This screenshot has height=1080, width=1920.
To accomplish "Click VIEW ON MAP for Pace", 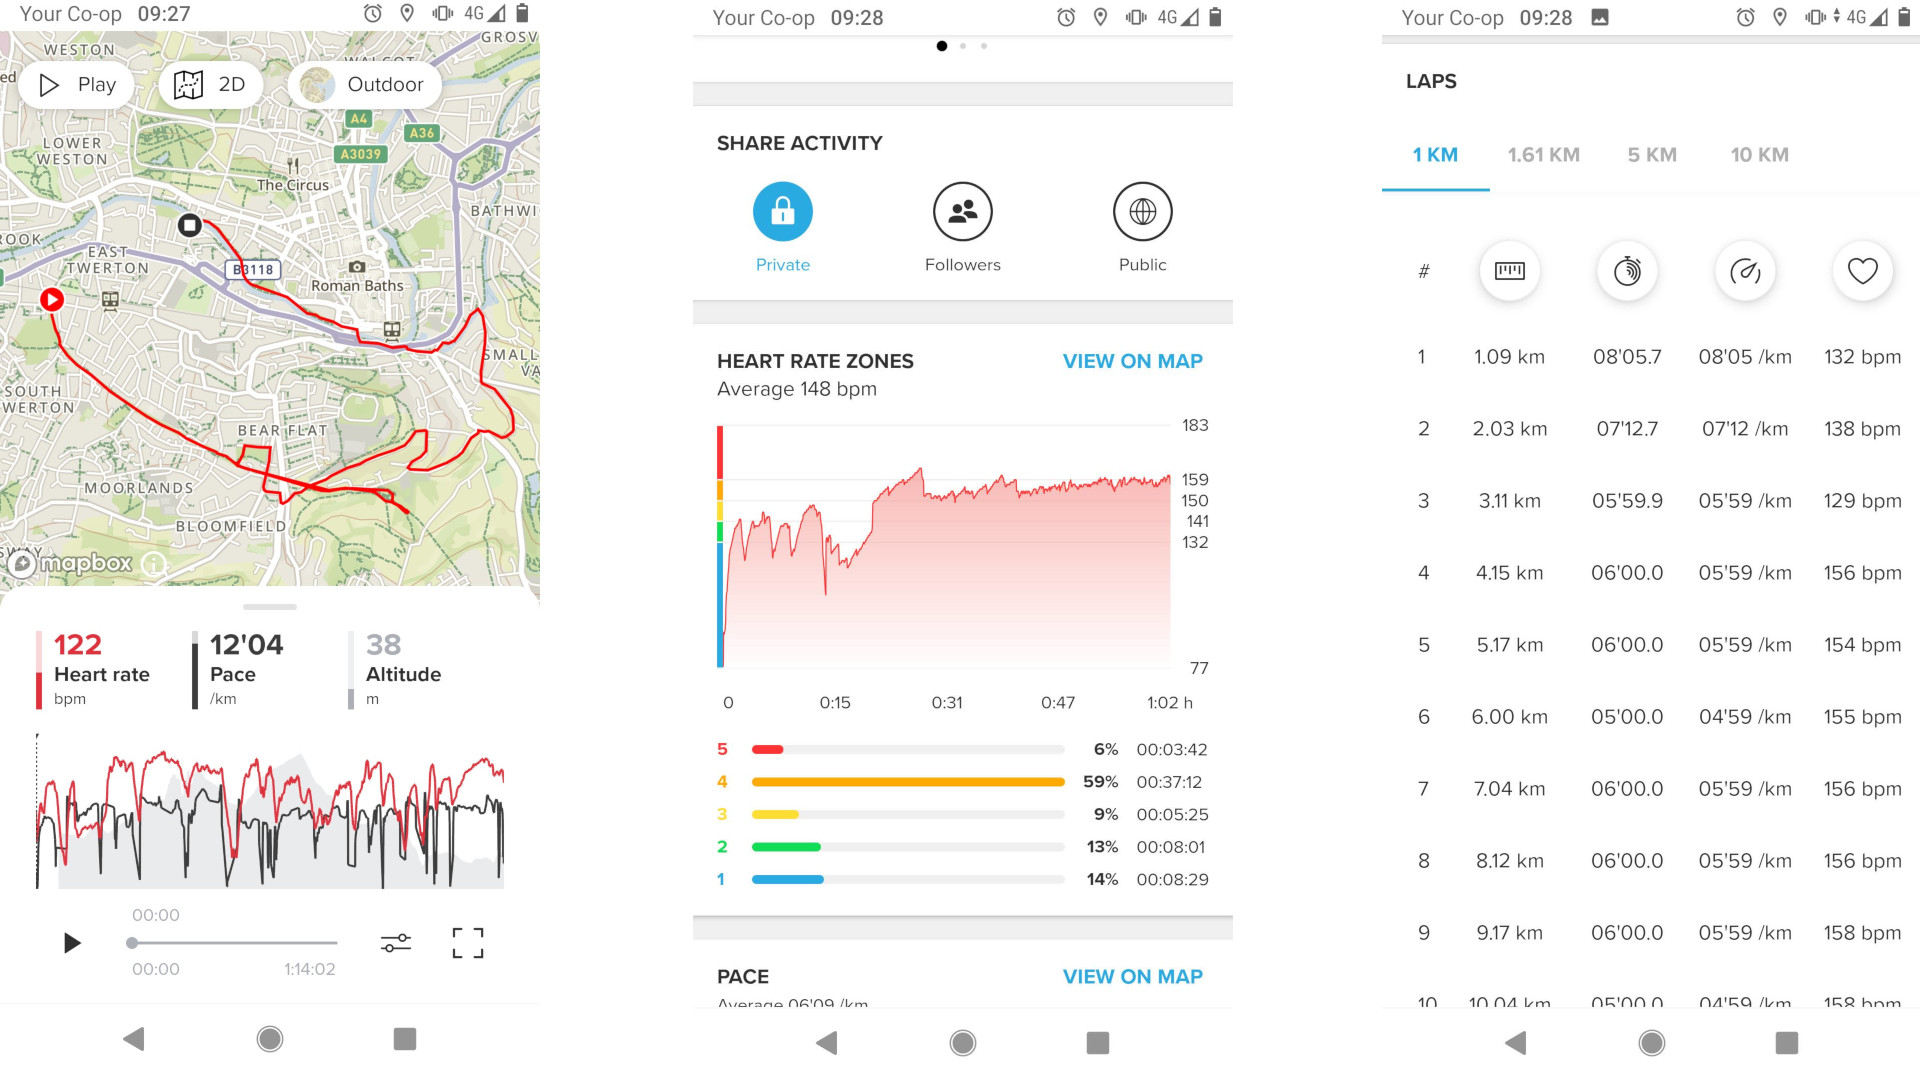I will click(1133, 976).
